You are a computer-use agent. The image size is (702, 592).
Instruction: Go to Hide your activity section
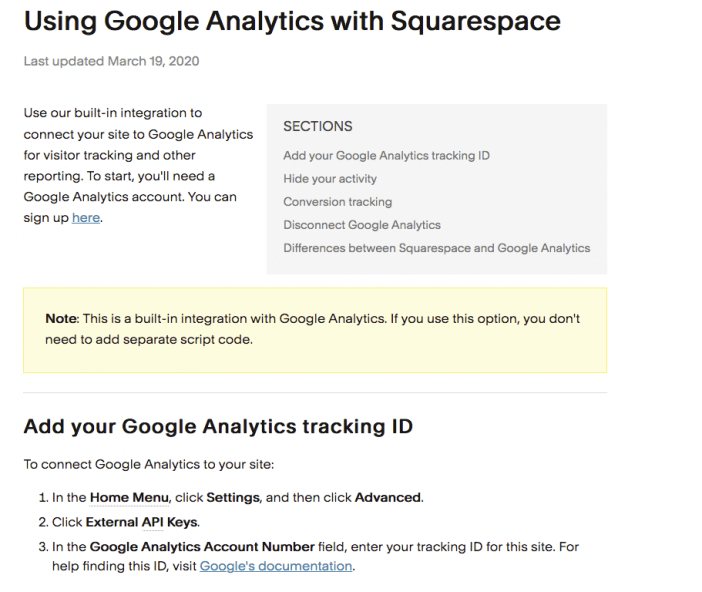pos(330,179)
